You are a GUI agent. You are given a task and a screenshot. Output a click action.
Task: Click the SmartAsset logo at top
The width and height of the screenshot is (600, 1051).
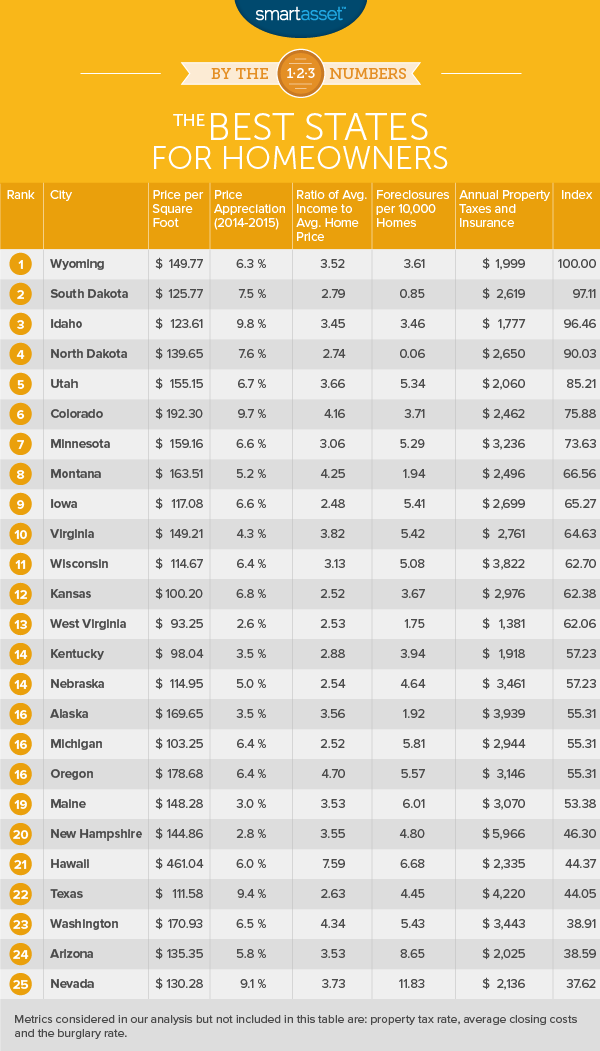pyautogui.click(x=300, y=14)
